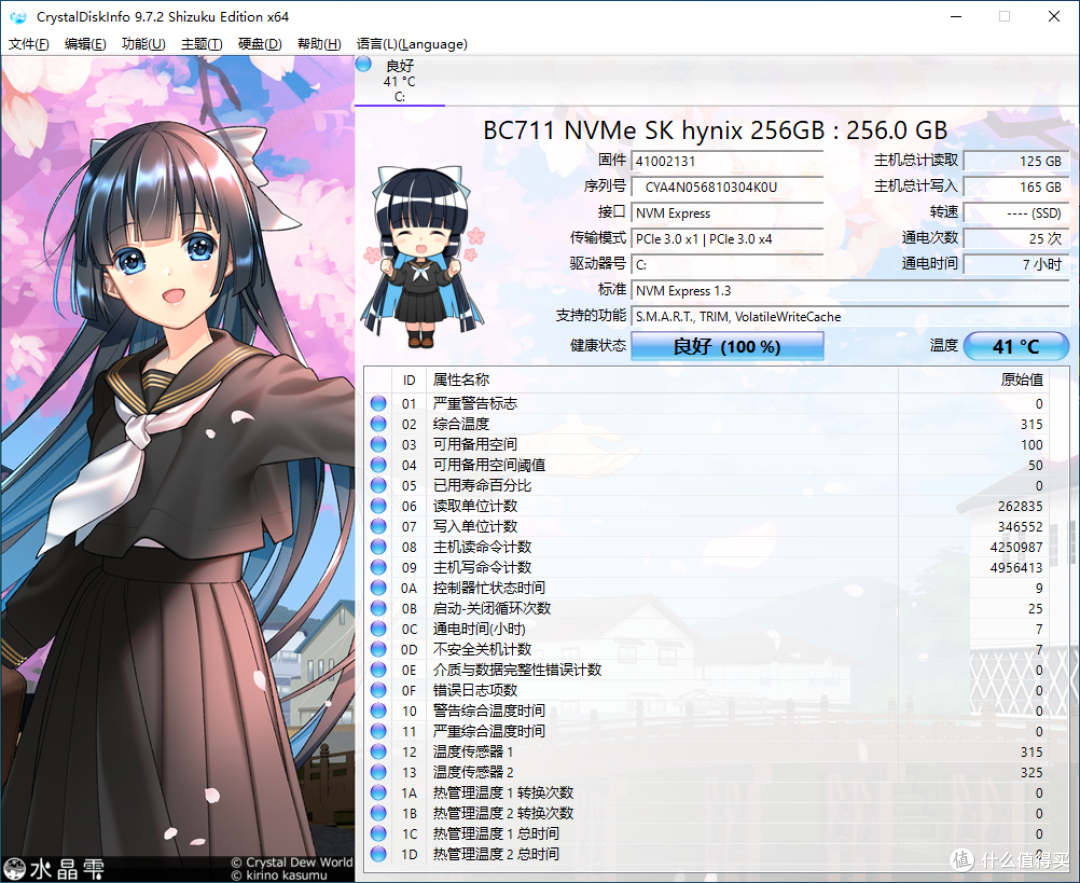Click the 41 °C temperature button
This screenshot has width=1080, height=883.
click(x=1016, y=346)
